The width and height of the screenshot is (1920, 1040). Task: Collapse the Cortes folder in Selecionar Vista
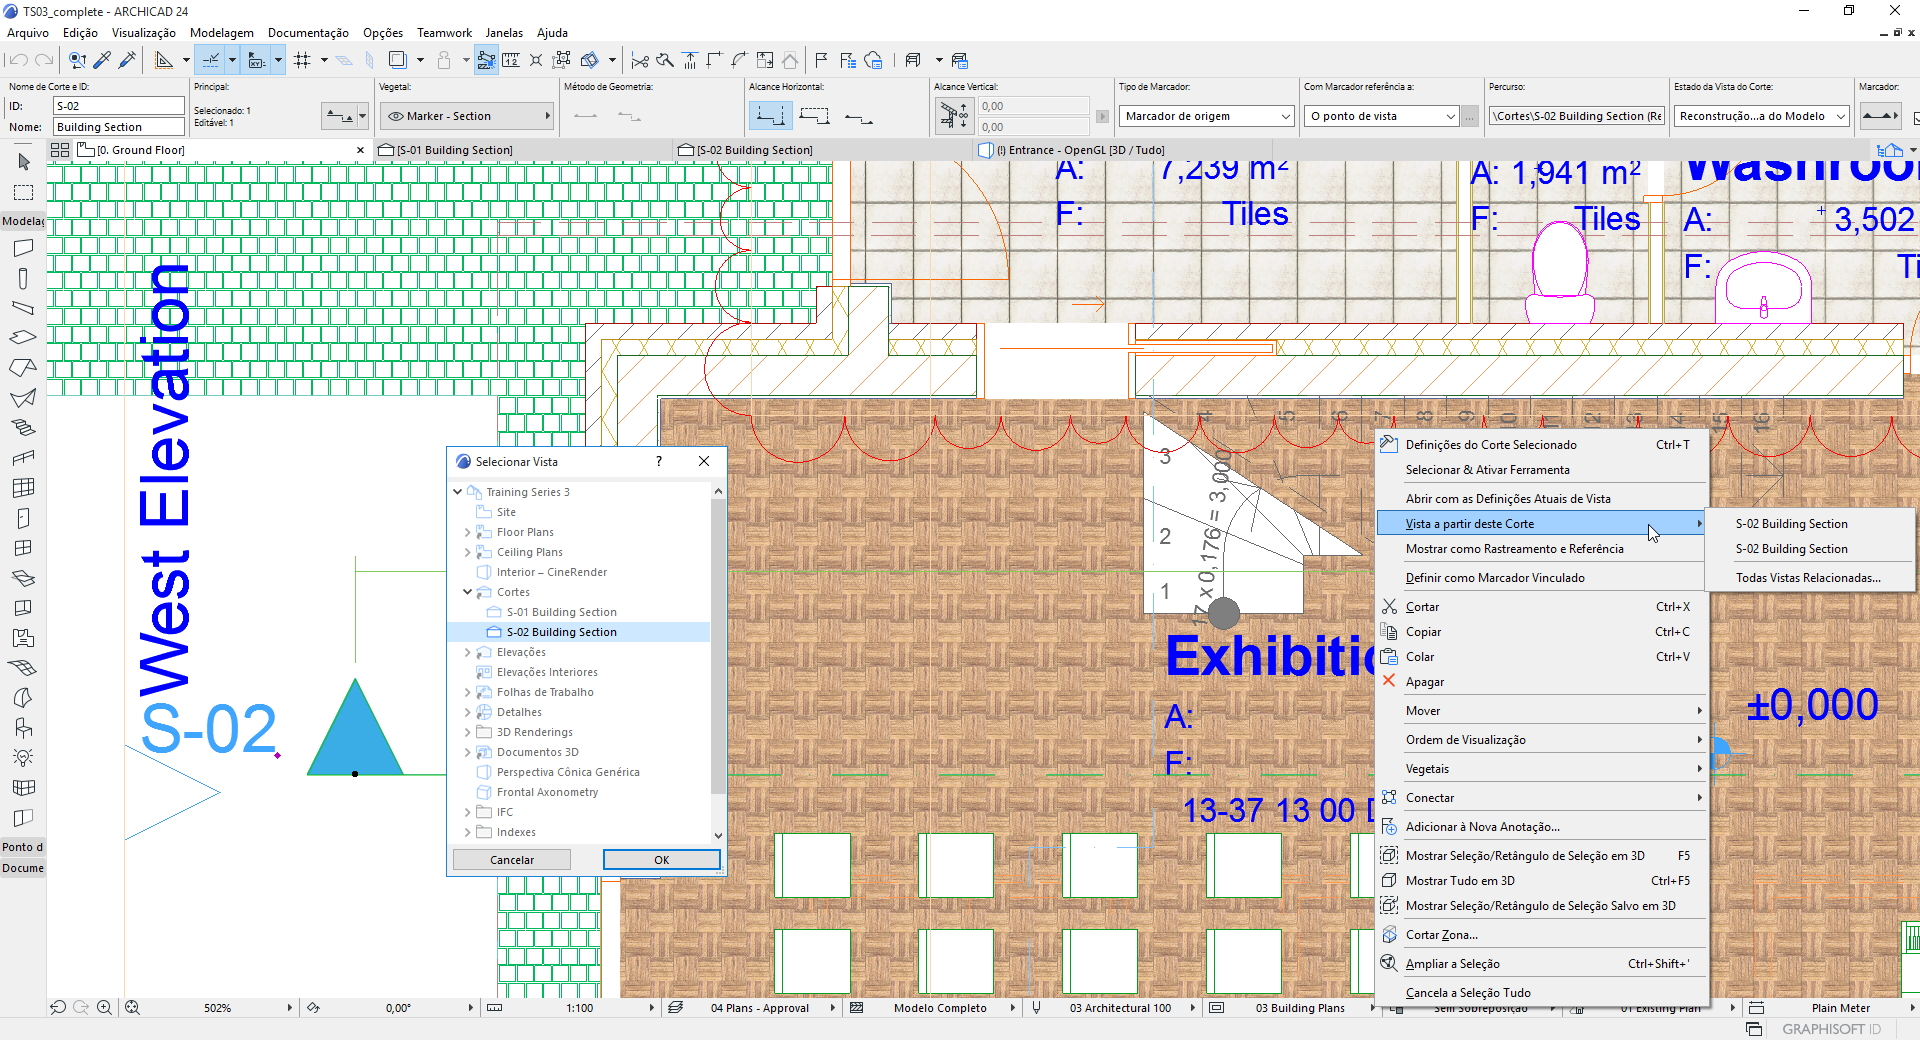467,592
